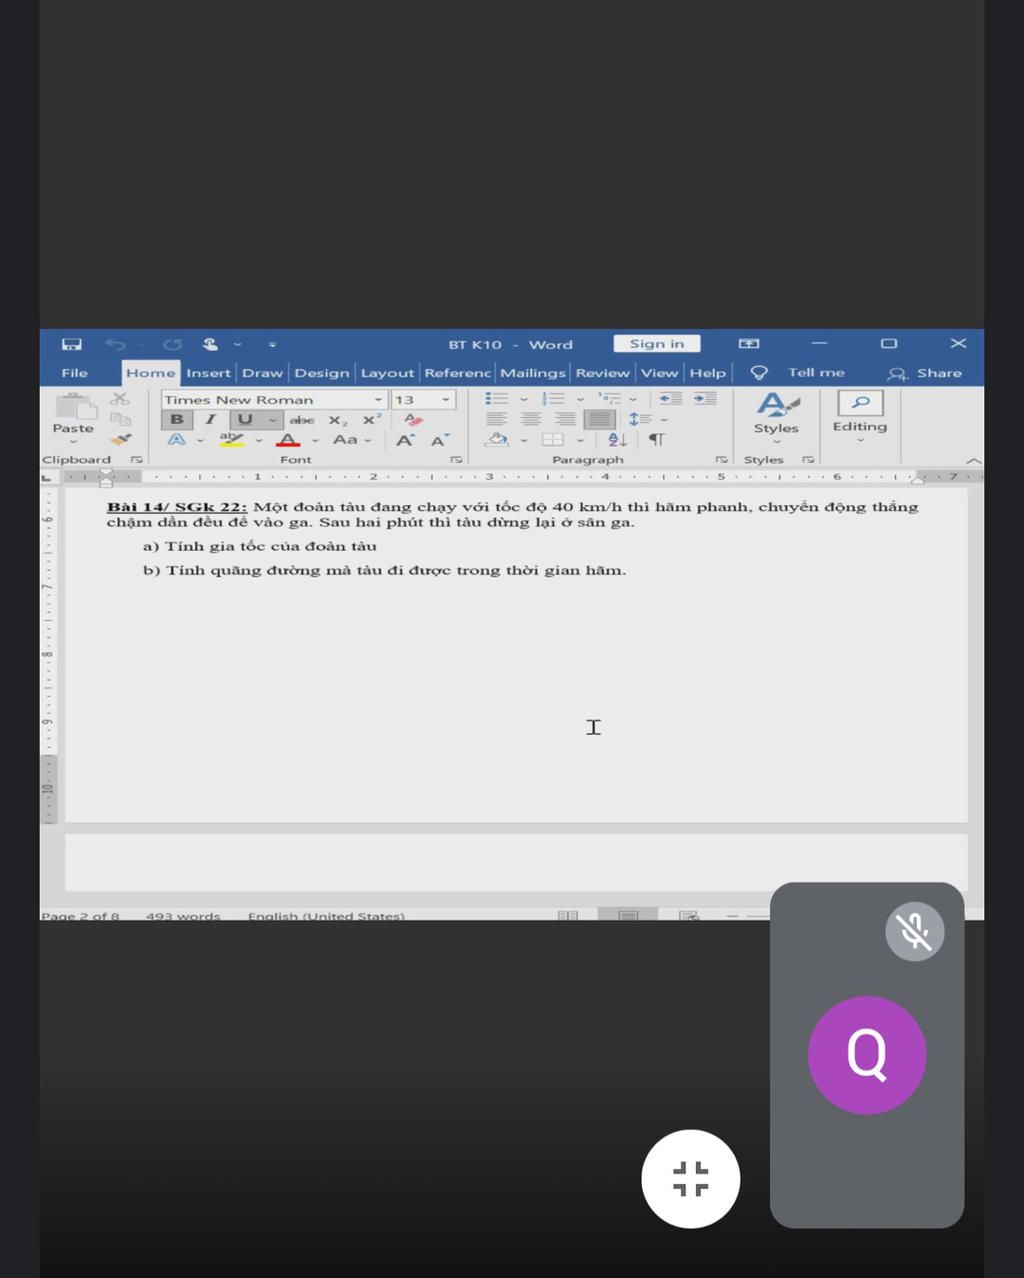Align text left
The height and width of the screenshot is (1278, 1024).
point(497,419)
